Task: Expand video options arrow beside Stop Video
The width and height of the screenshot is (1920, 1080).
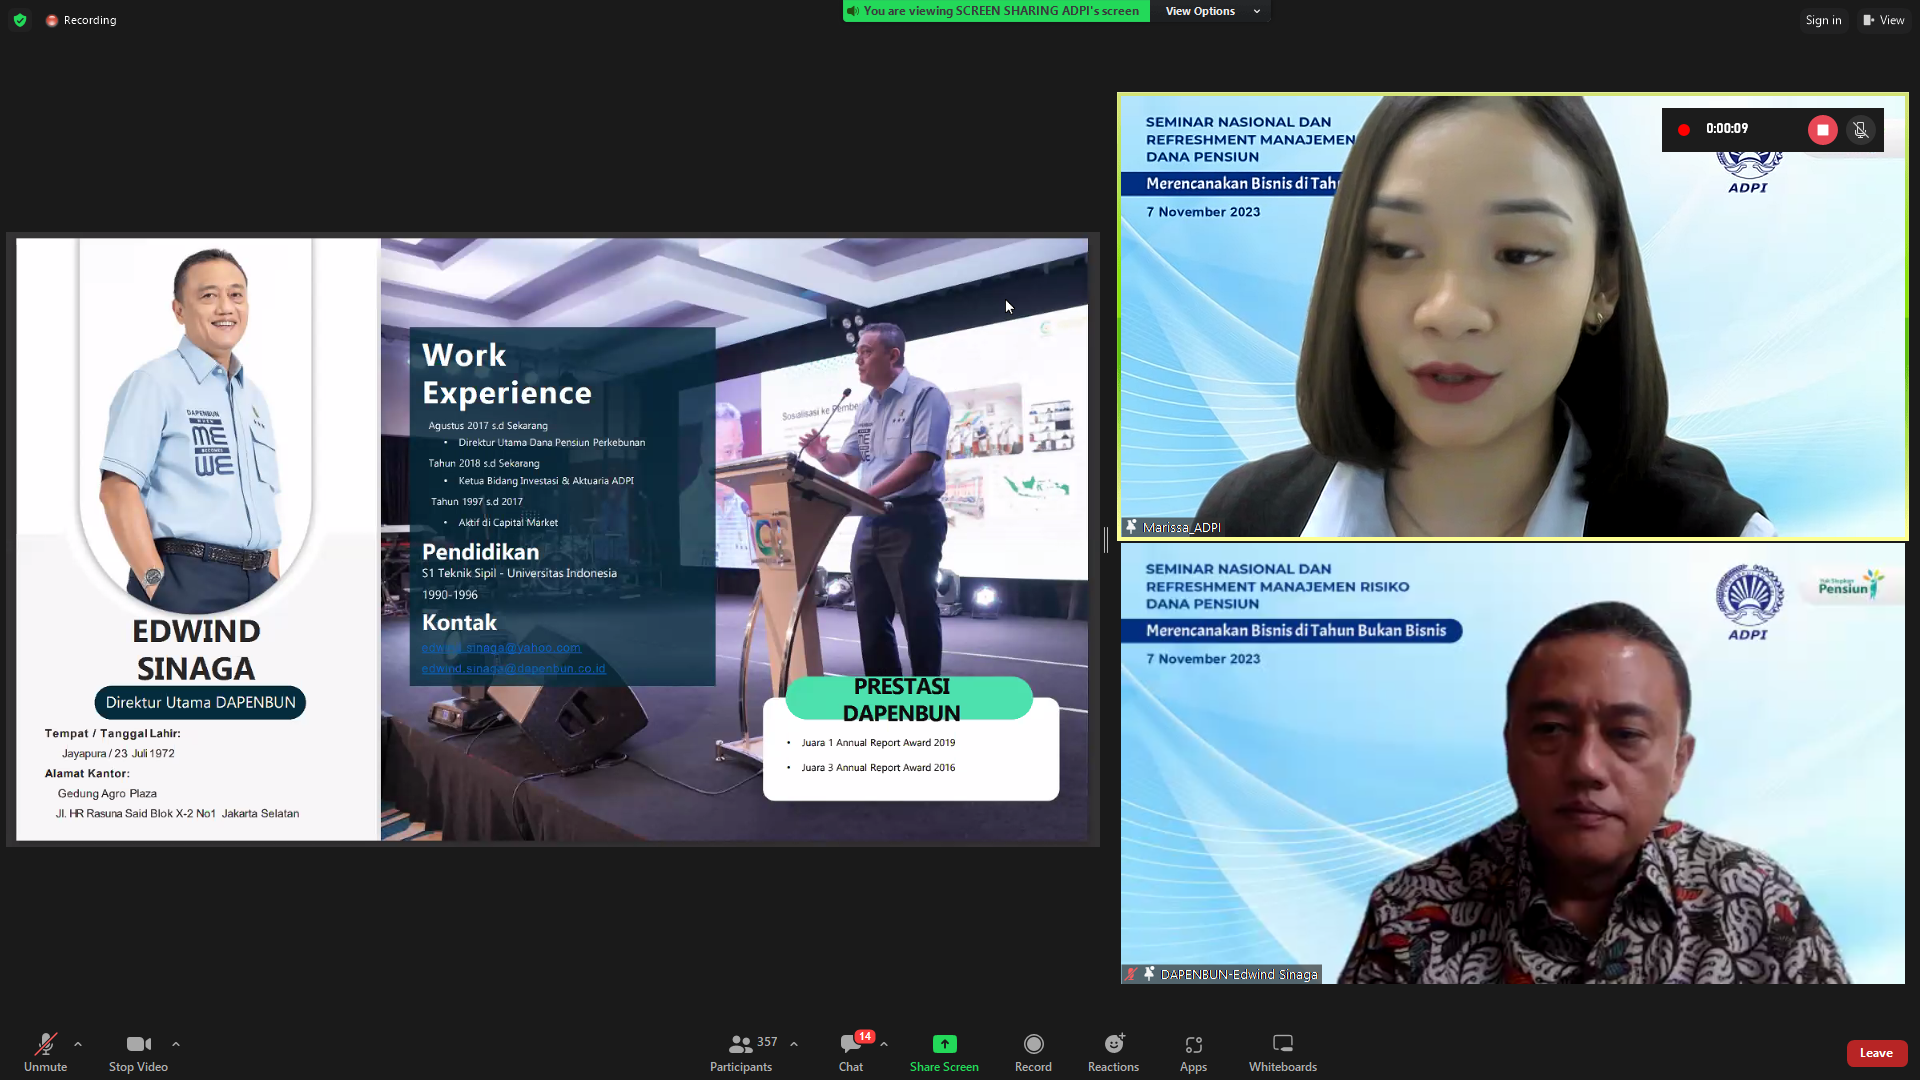Action: point(176,1044)
